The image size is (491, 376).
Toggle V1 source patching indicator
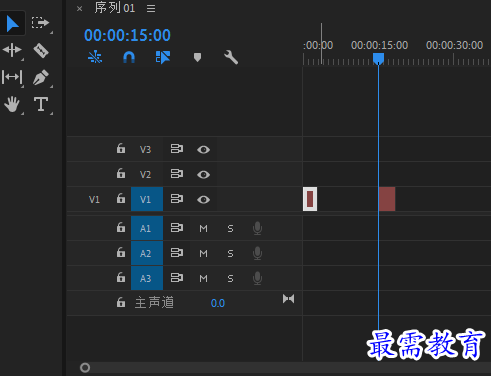point(94,199)
